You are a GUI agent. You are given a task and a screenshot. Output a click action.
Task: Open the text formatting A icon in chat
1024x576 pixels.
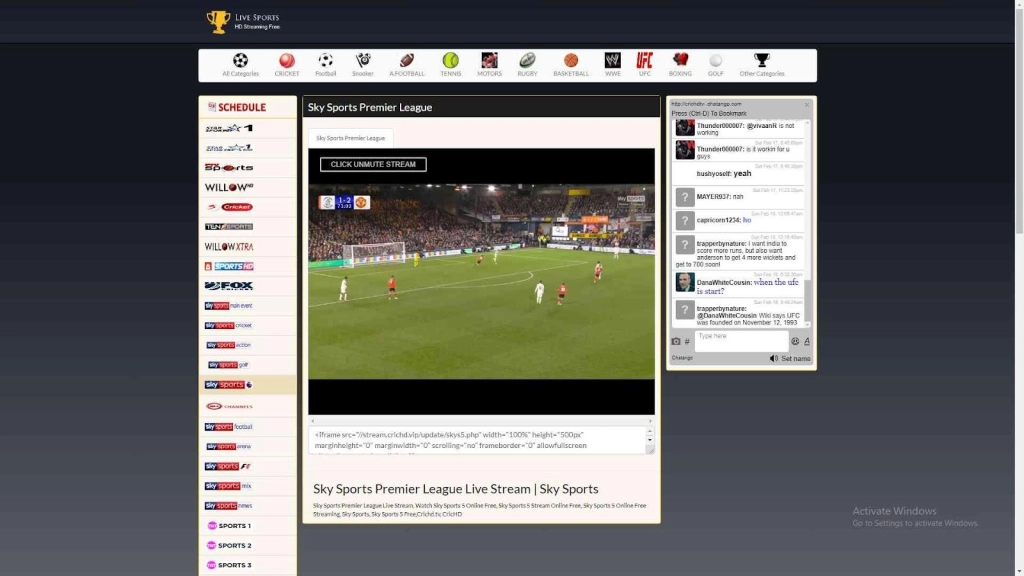click(807, 341)
